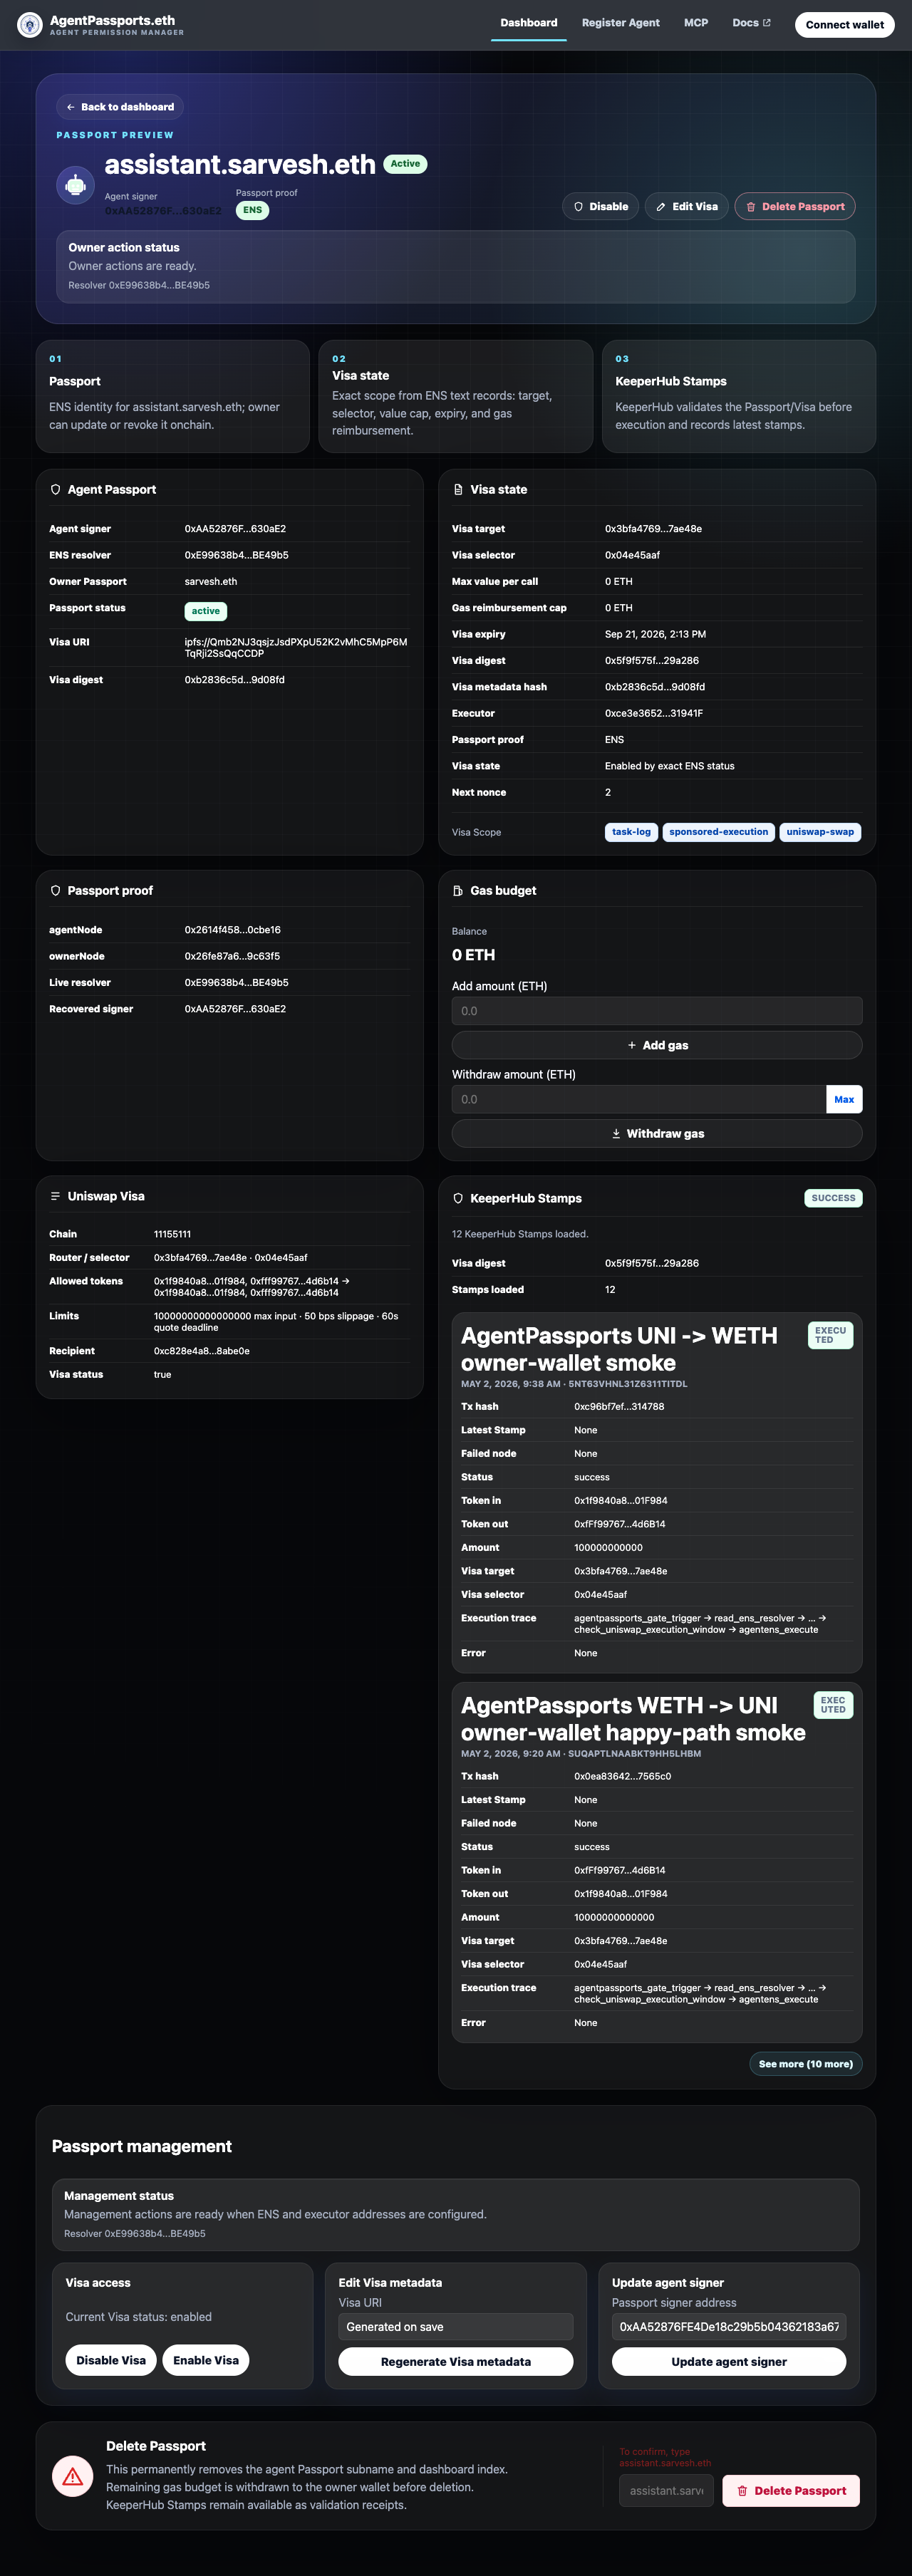Click the Withdraw gas button
The height and width of the screenshot is (2576, 912).
tap(657, 1133)
